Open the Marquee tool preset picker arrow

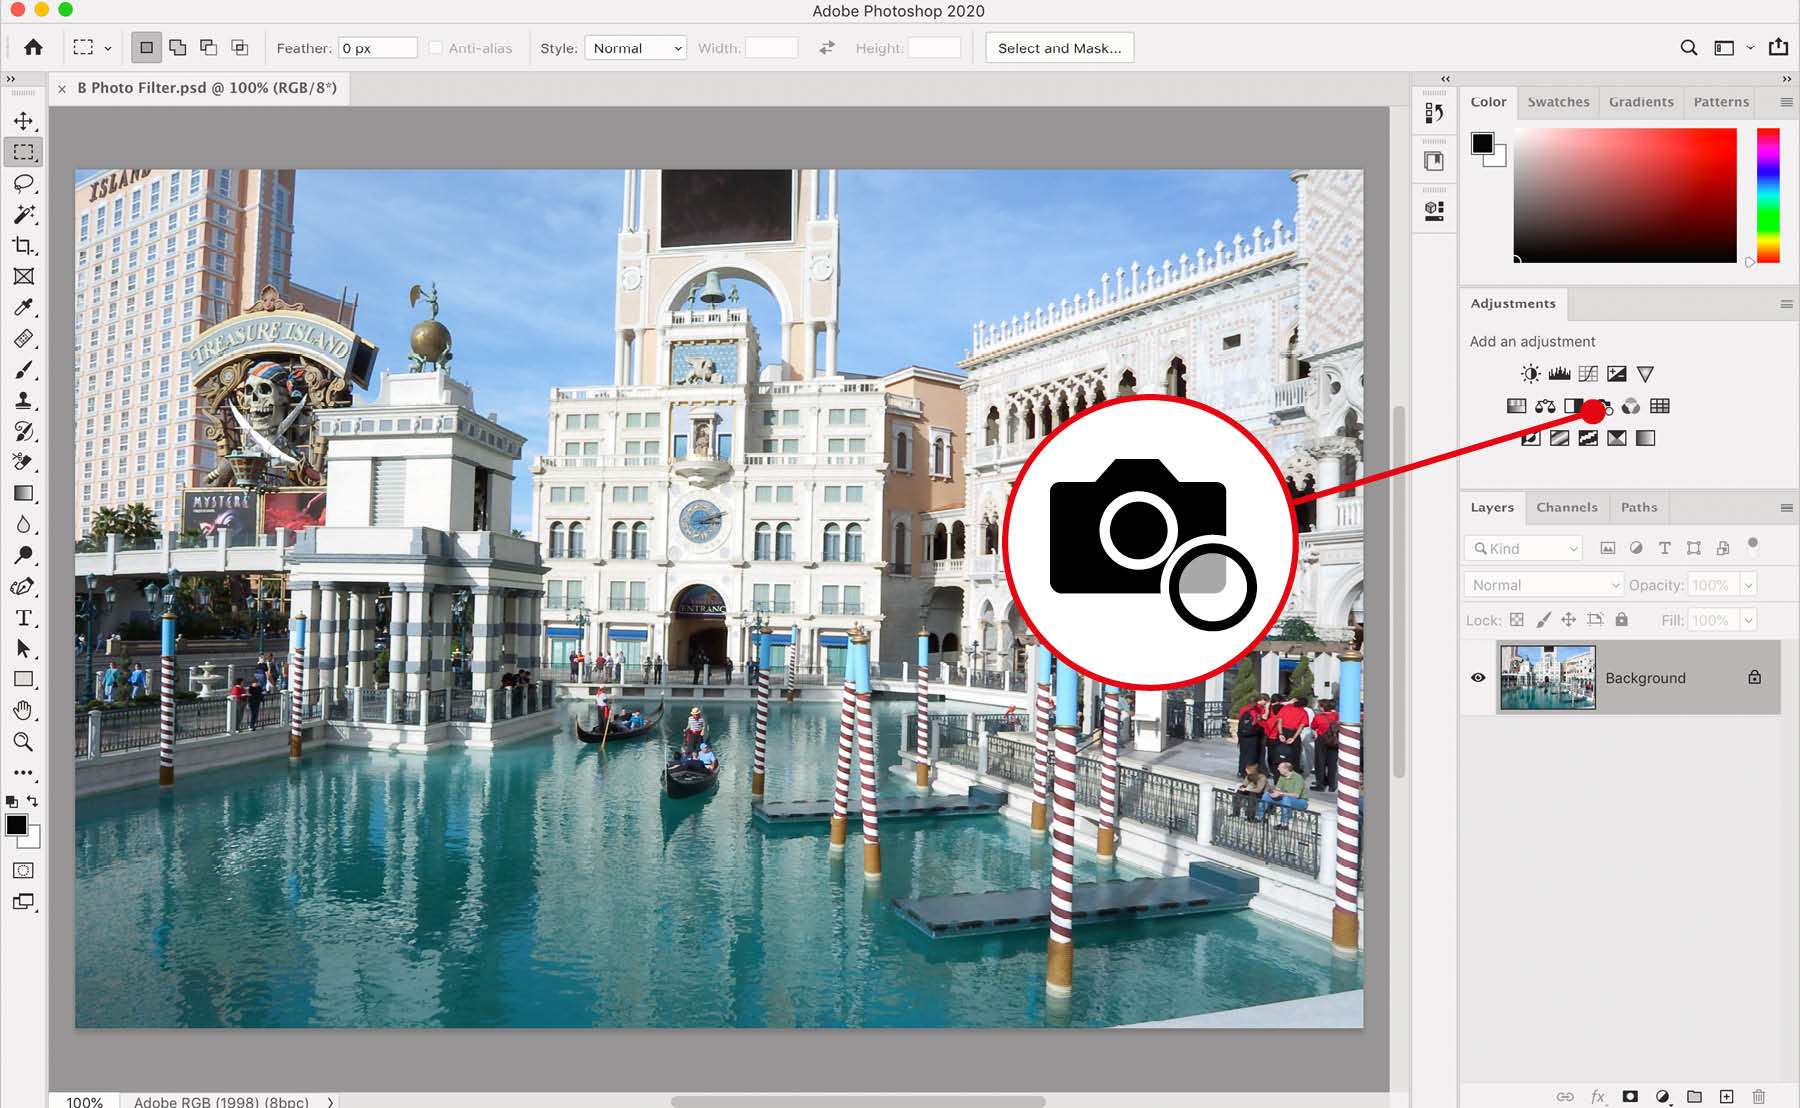(x=108, y=48)
